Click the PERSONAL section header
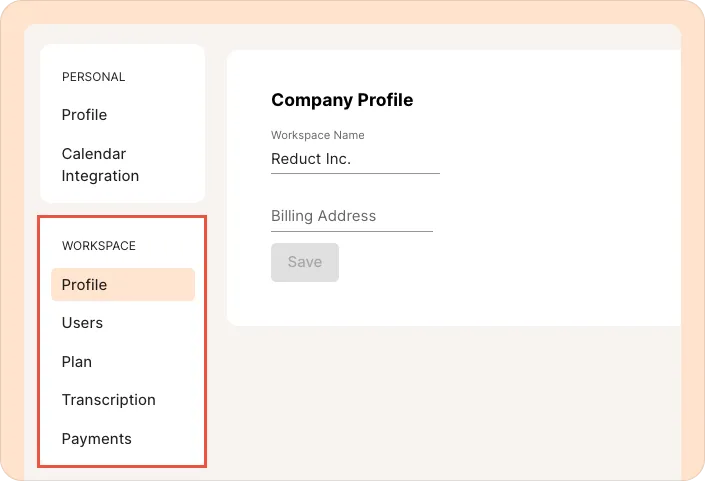 click(x=93, y=77)
